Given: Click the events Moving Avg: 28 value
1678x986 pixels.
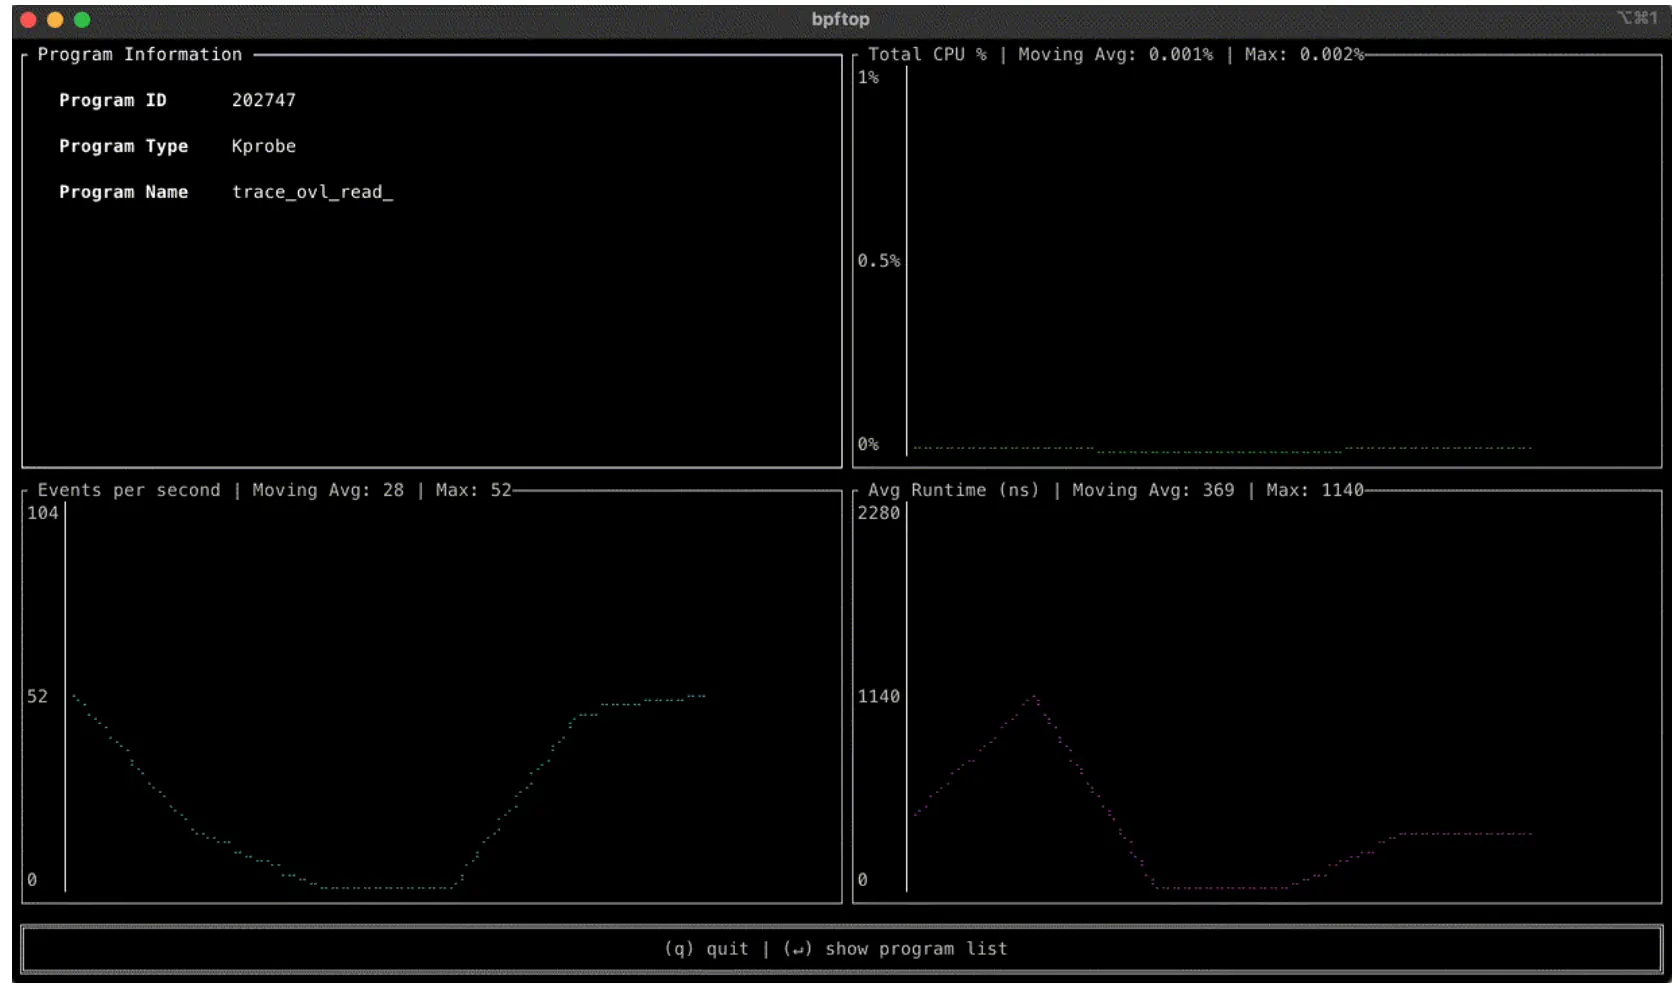Looking at the screenshot, I should click(x=328, y=490).
